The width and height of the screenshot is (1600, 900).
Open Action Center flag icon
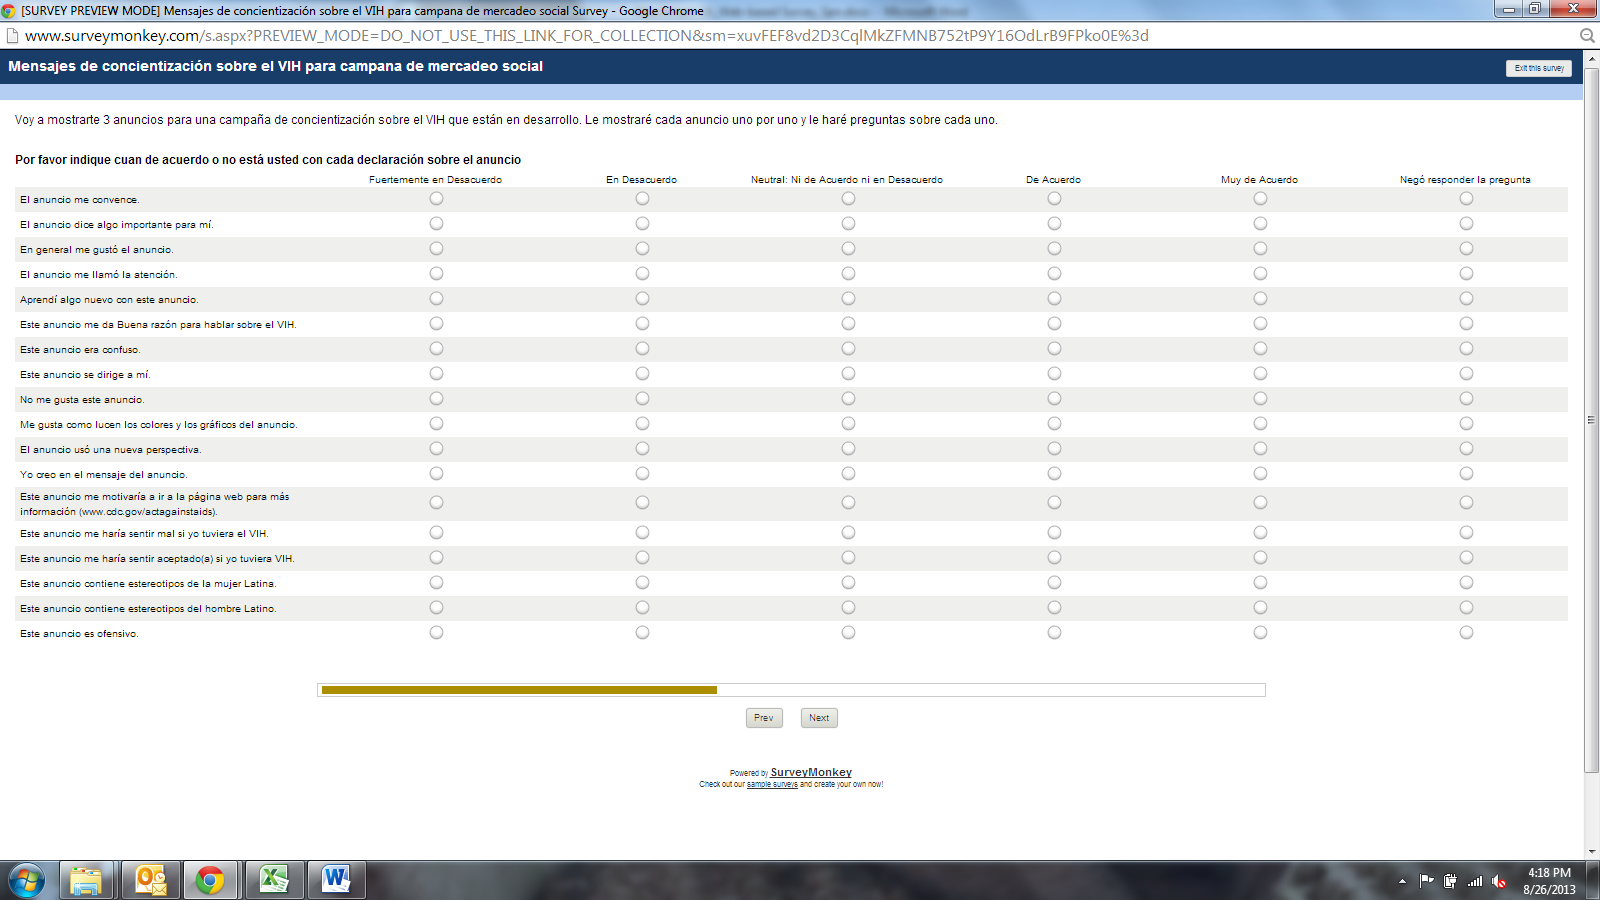coord(1427,881)
